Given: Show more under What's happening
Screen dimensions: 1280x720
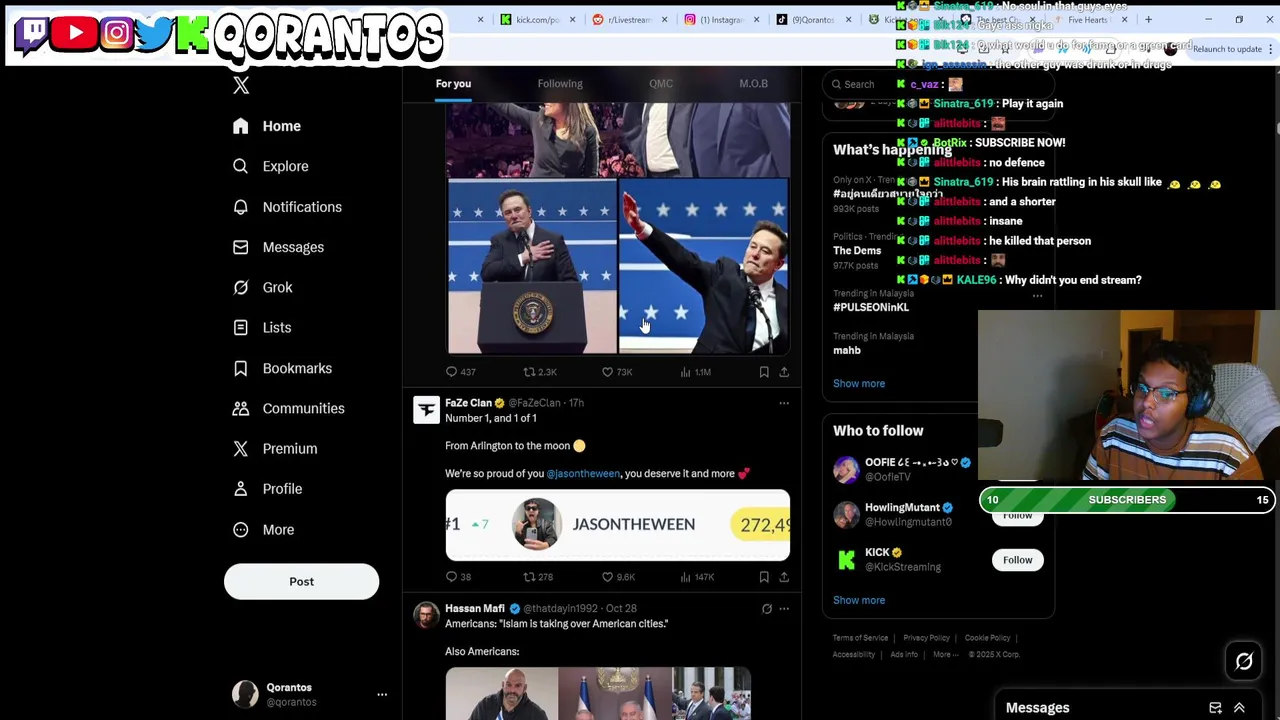Looking at the screenshot, I should (x=859, y=384).
